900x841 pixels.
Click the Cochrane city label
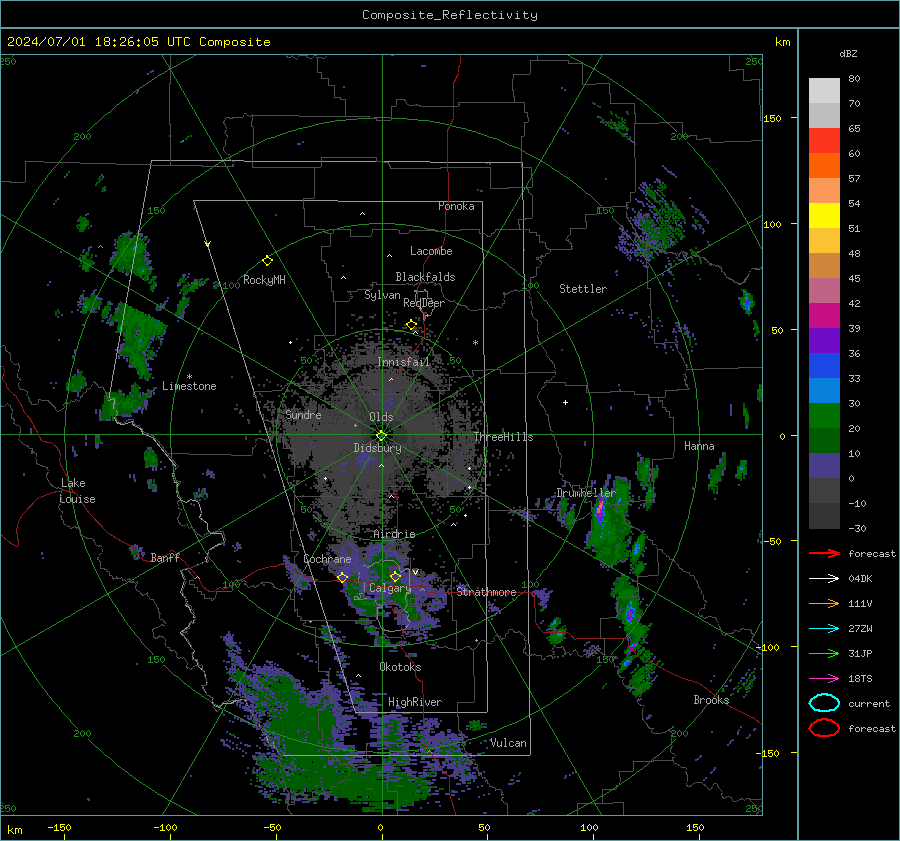pyautogui.click(x=327, y=559)
